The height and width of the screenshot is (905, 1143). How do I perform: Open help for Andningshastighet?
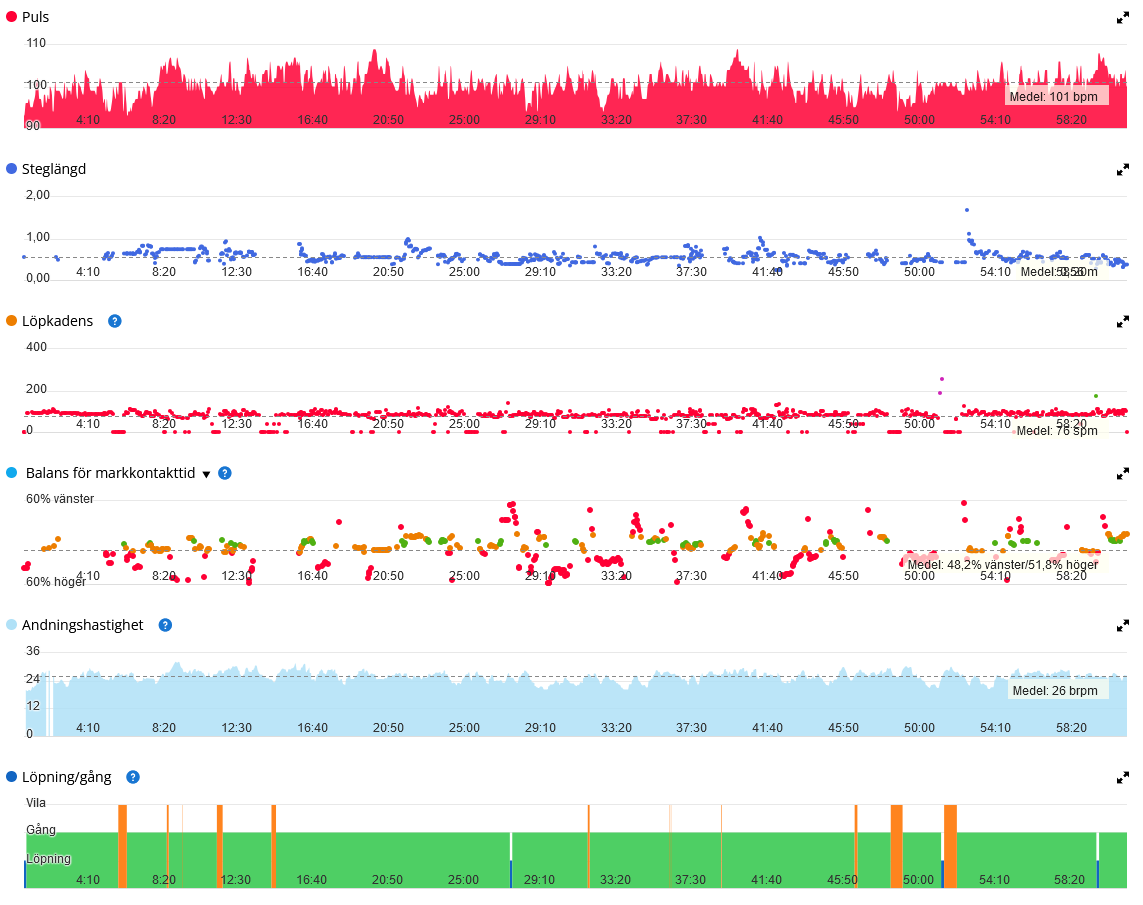coord(165,625)
